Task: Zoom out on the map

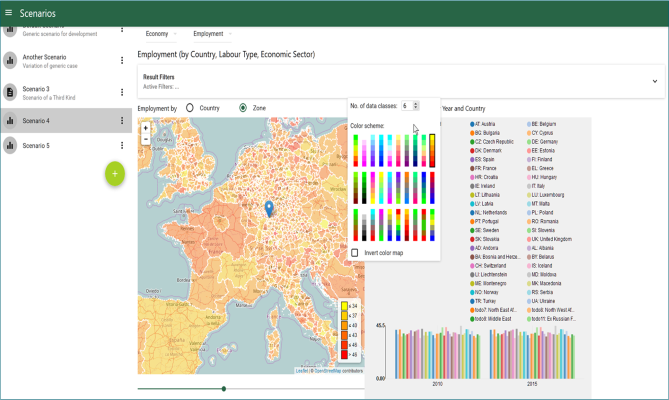Action: (145, 139)
